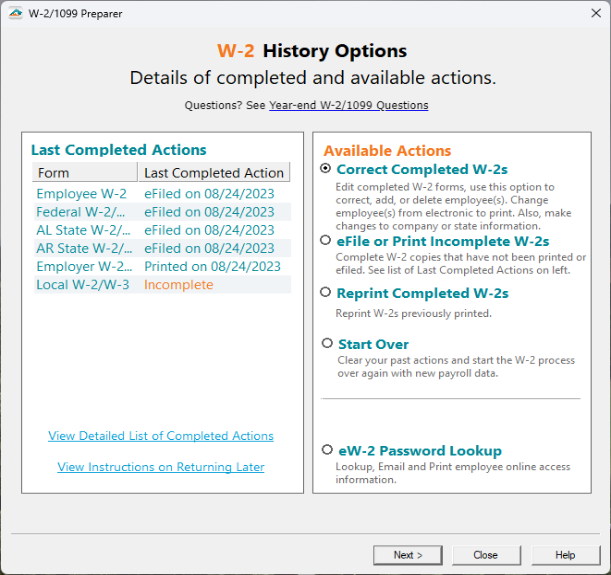Click the orange Incomplete status text
611x575 pixels.
click(x=179, y=285)
